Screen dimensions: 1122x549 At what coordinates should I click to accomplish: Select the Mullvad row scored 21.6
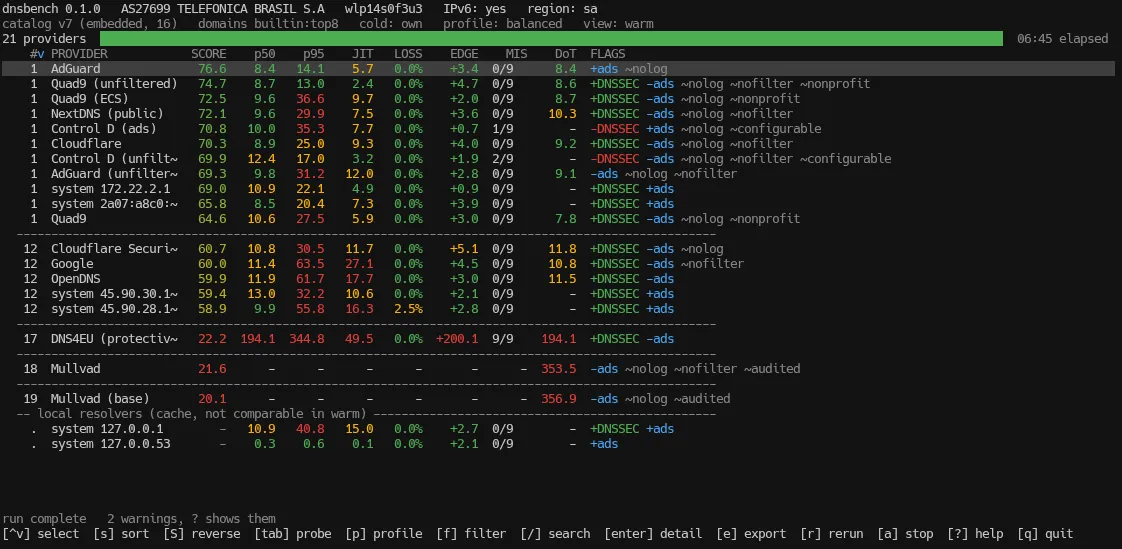pyautogui.click(x=558, y=369)
